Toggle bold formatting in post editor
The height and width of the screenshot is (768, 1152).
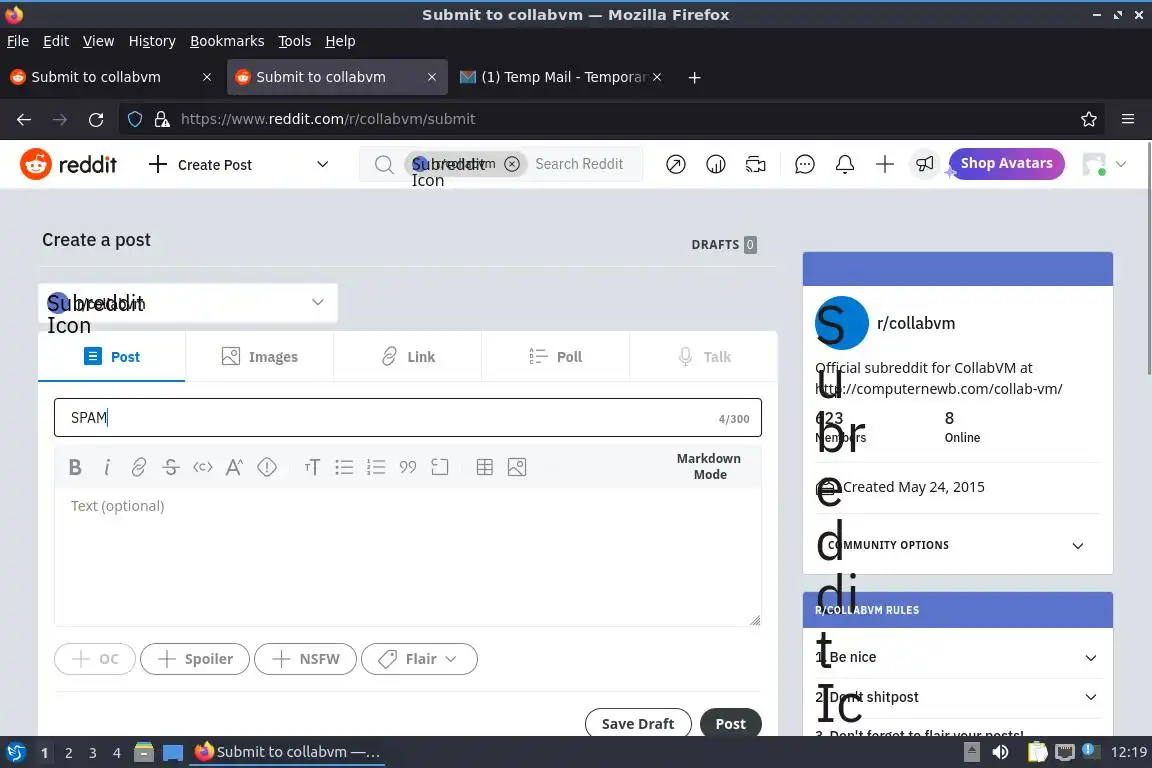click(75, 467)
